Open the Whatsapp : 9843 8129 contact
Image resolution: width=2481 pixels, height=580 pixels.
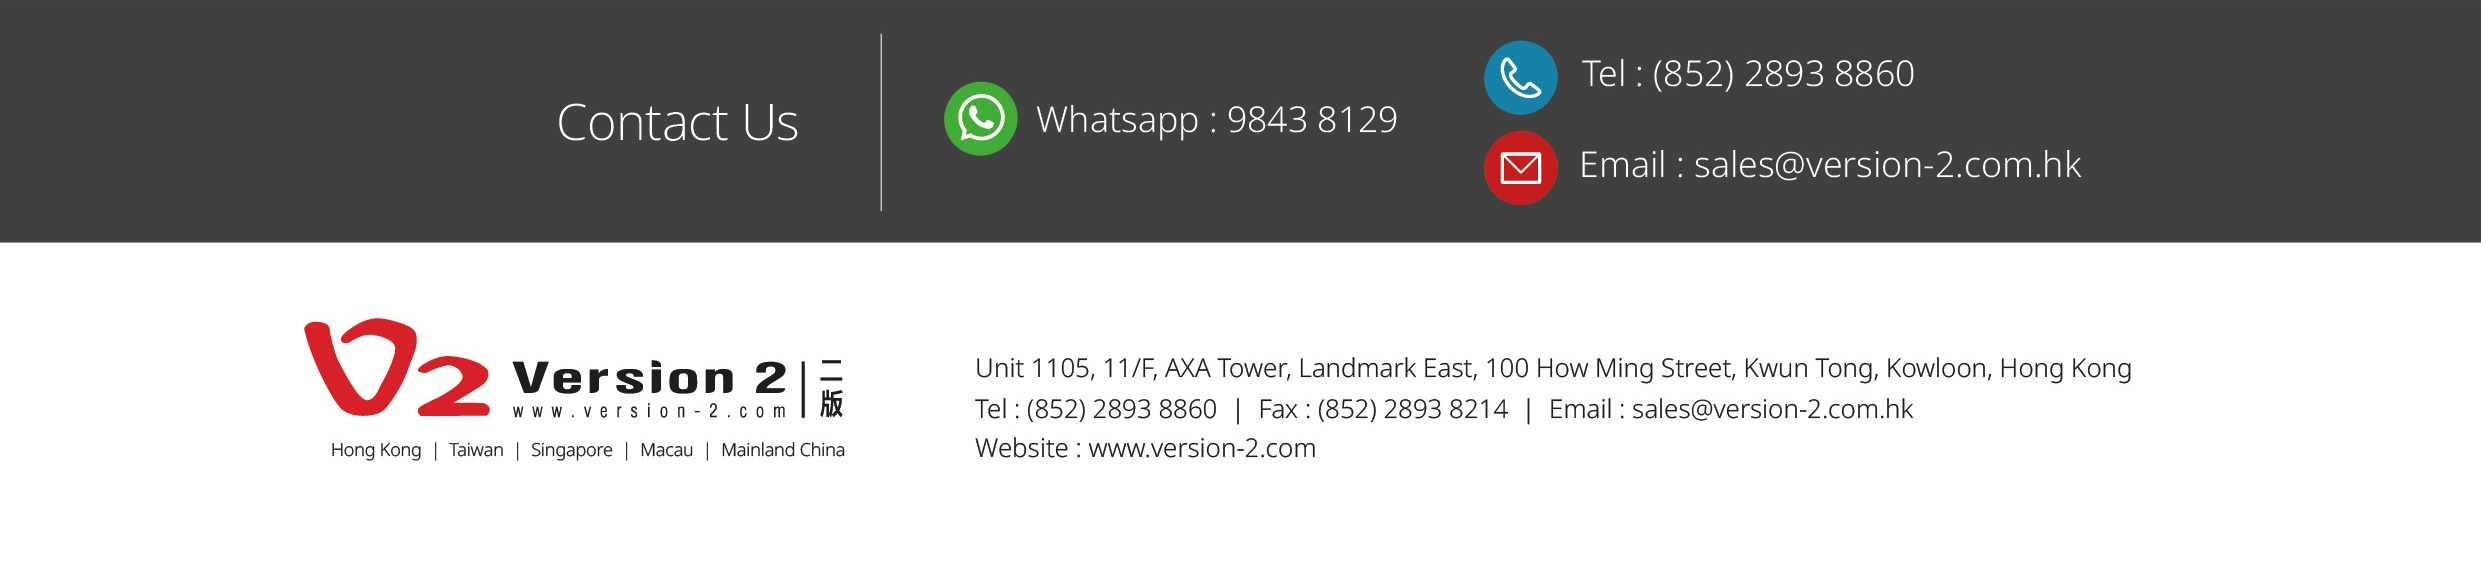coord(1216,120)
